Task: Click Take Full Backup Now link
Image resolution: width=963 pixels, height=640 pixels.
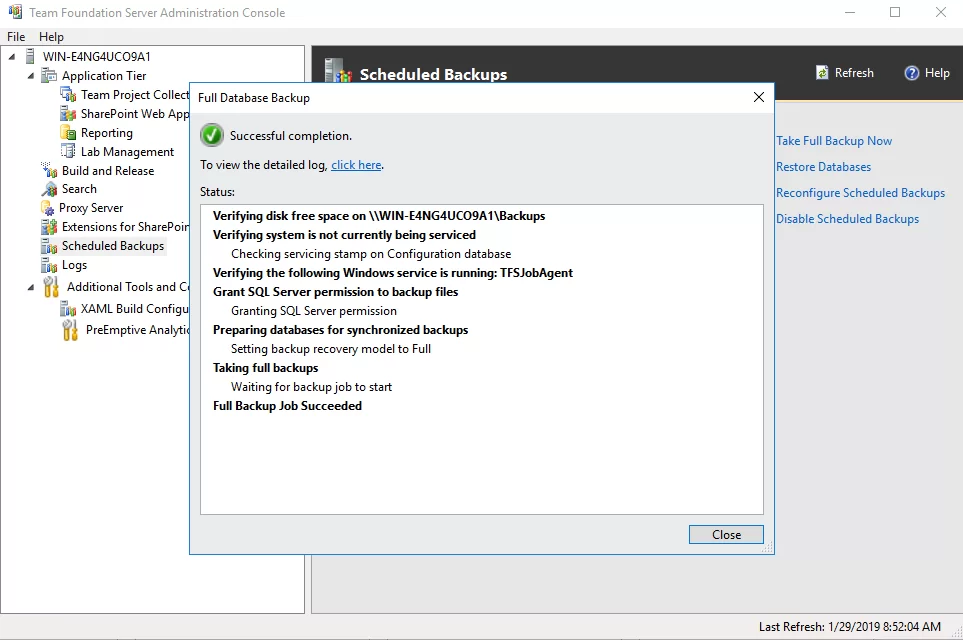Action: click(x=833, y=141)
